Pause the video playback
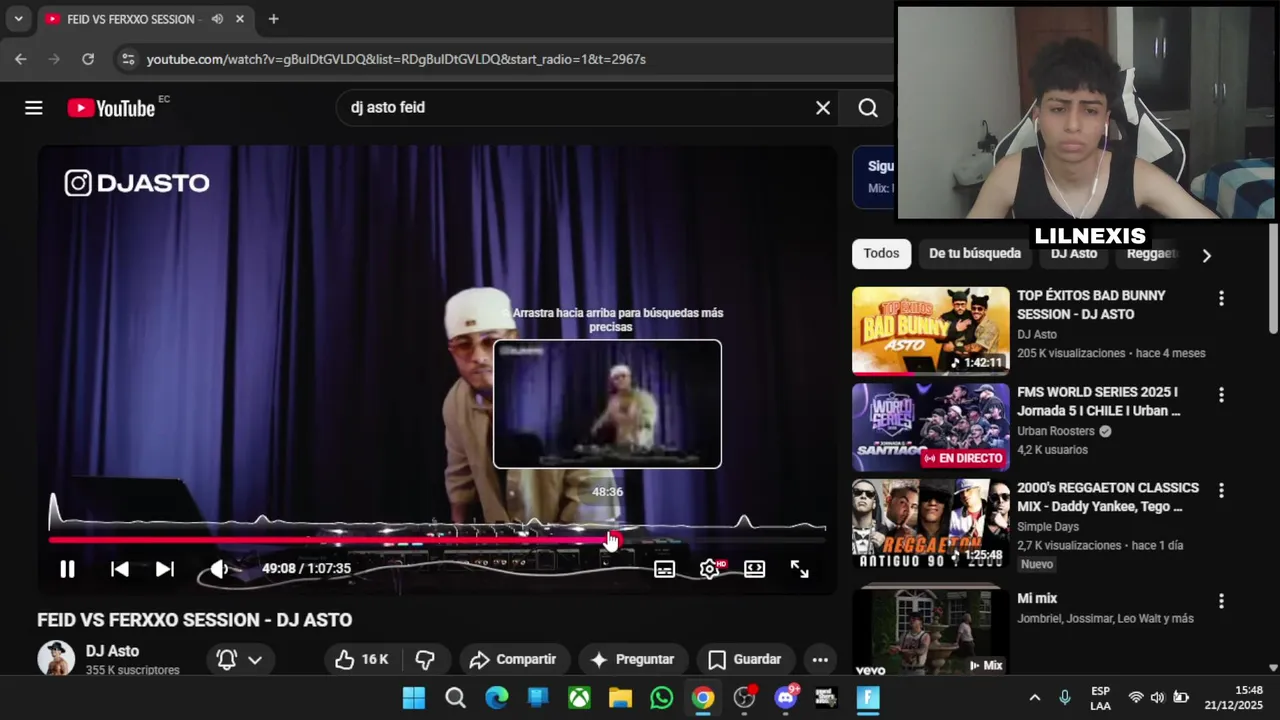Screen dimensions: 1280x720 [x=67, y=569]
